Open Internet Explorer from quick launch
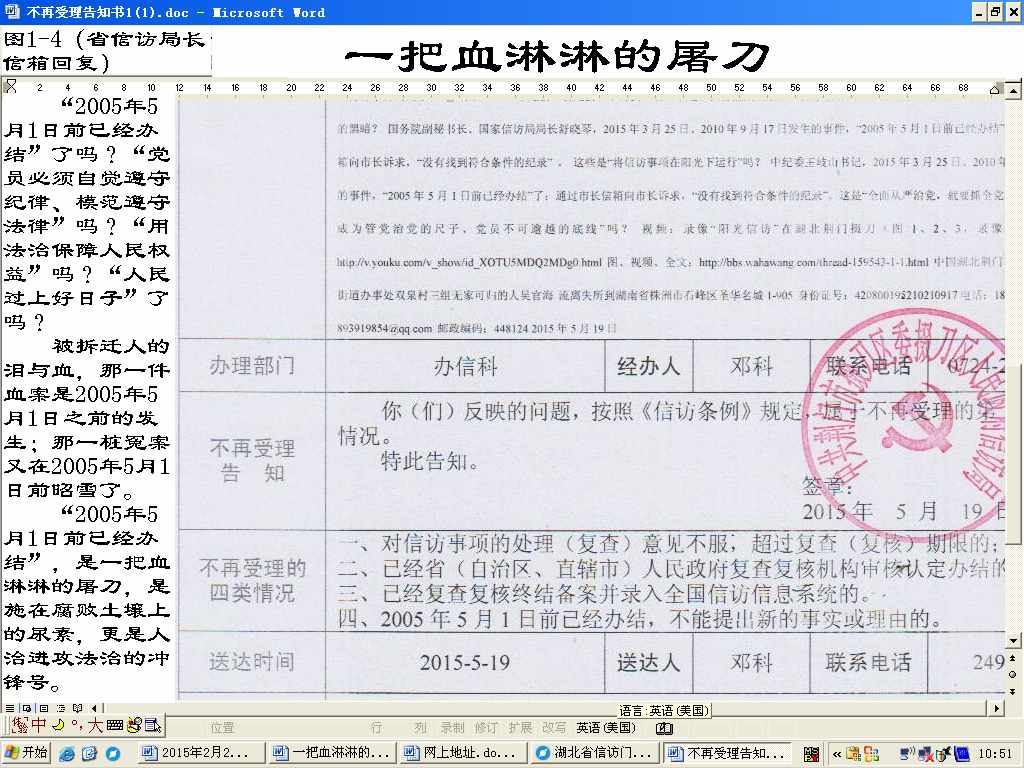This screenshot has width=1024, height=768. click(67, 753)
